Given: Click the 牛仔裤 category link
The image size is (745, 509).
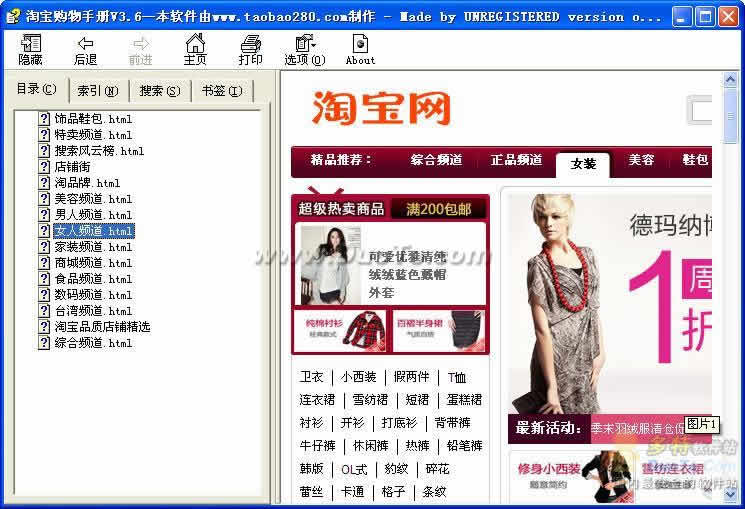Looking at the screenshot, I should click(317, 446).
